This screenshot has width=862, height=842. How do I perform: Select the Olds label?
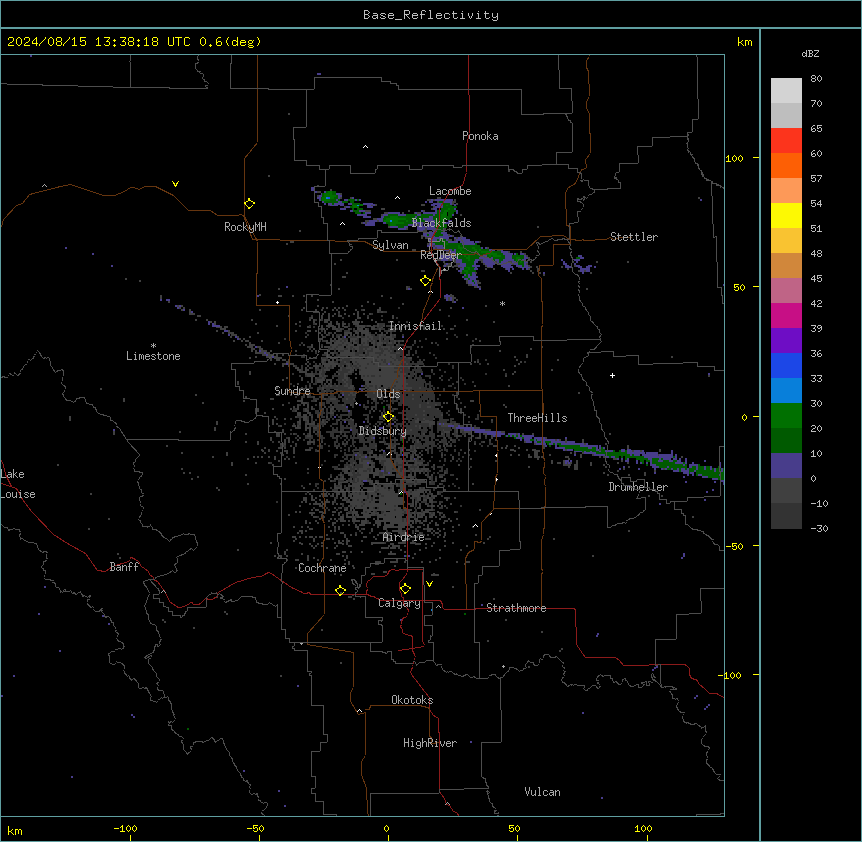(388, 394)
